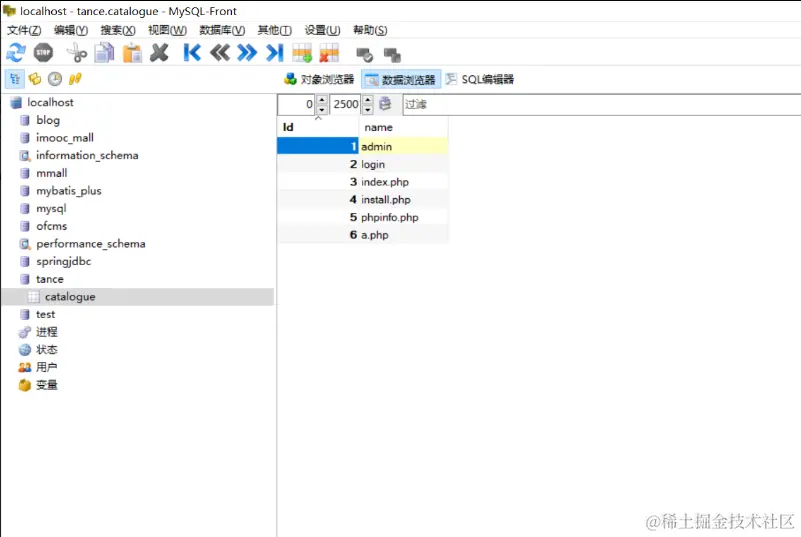801x537 pixels.
Task: Go to first record icon
Action: pyautogui.click(x=192, y=53)
